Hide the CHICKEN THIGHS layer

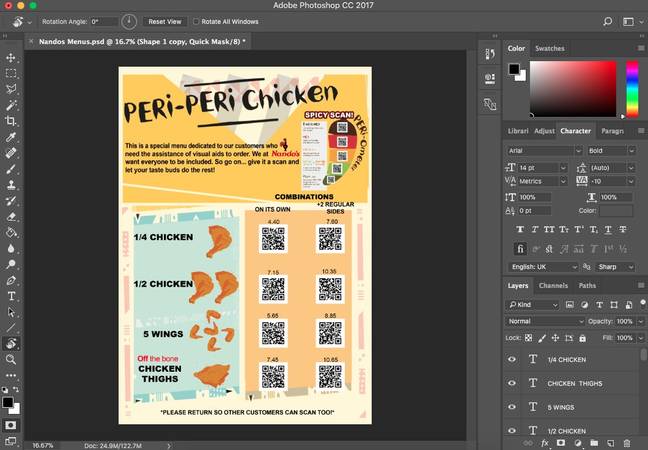click(x=512, y=383)
